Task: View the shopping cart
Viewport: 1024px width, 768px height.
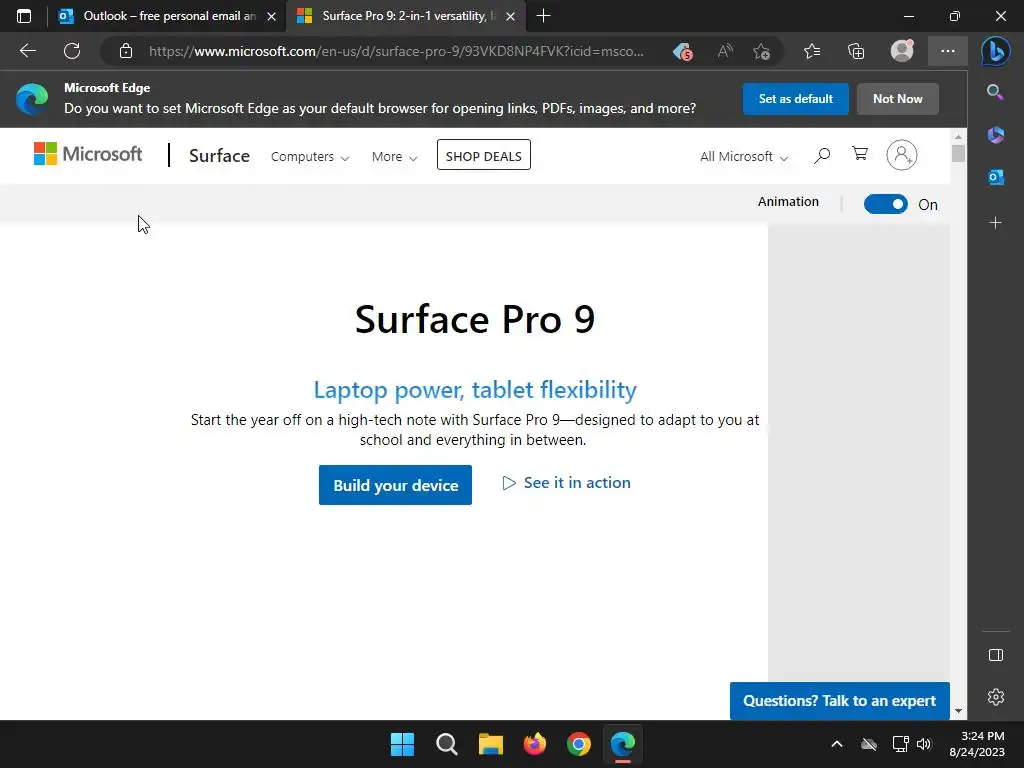Action: (860, 154)
